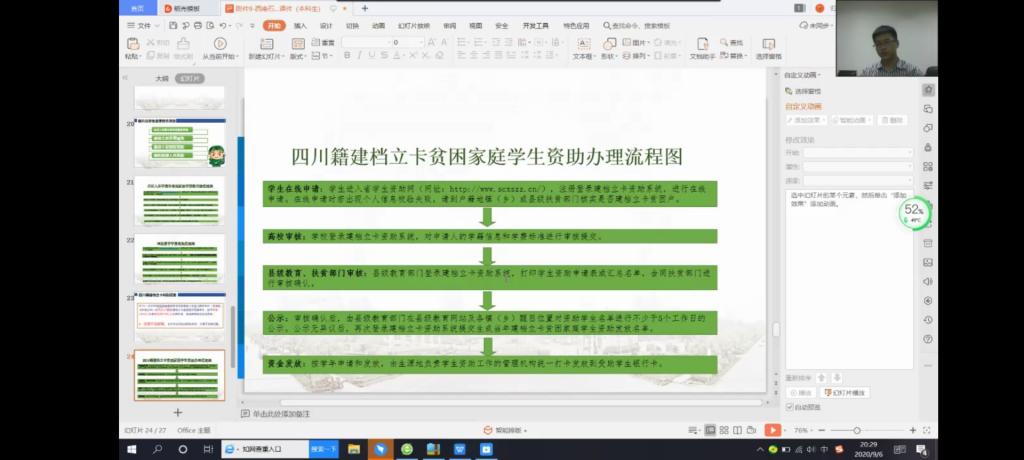Click the 文本框 text box icon
Viewport: 1024px width, 460px height.
[582, 43]
